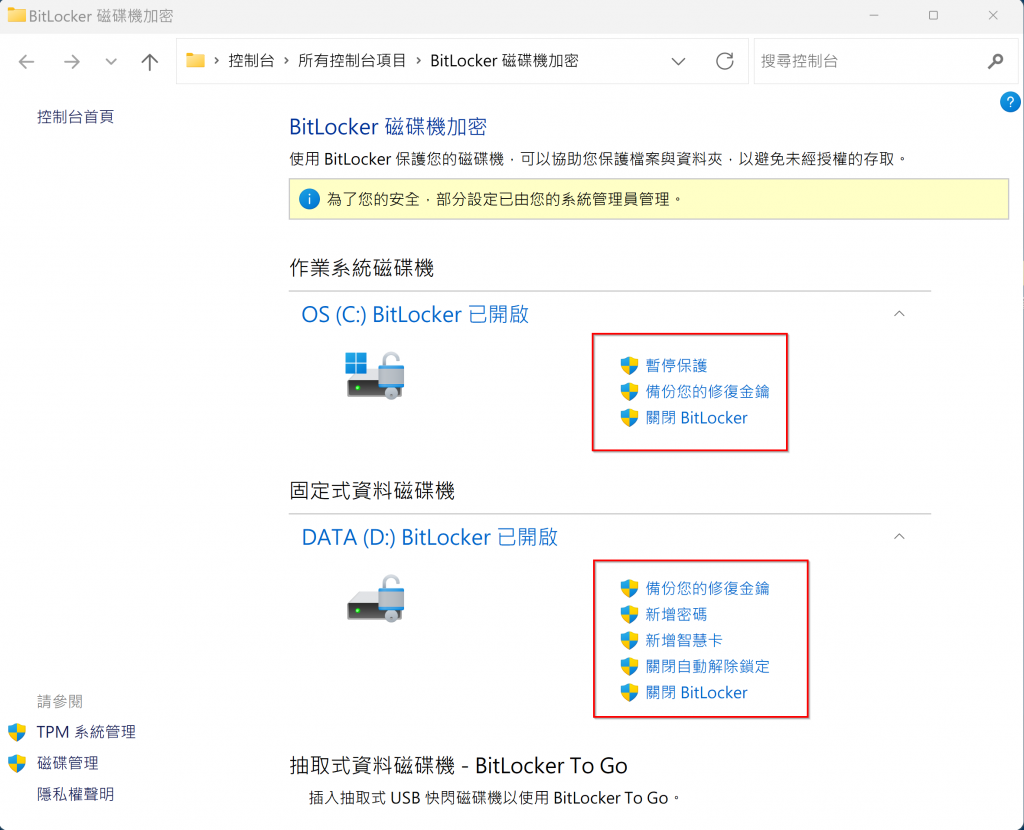Open help with the question mark icon

click(x=1010, y=102)
